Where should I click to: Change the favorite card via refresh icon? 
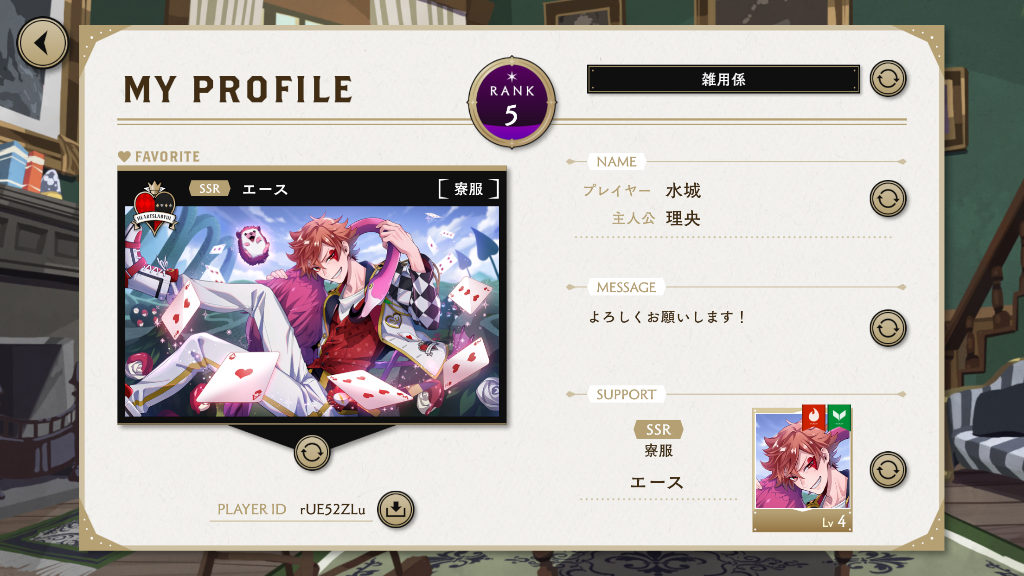tap(312, 453)
